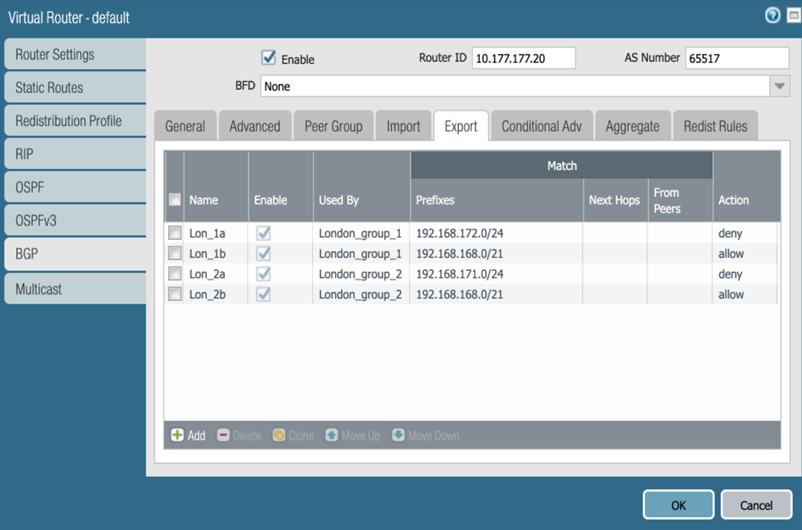Click the help question mark icon

(772, 16)
